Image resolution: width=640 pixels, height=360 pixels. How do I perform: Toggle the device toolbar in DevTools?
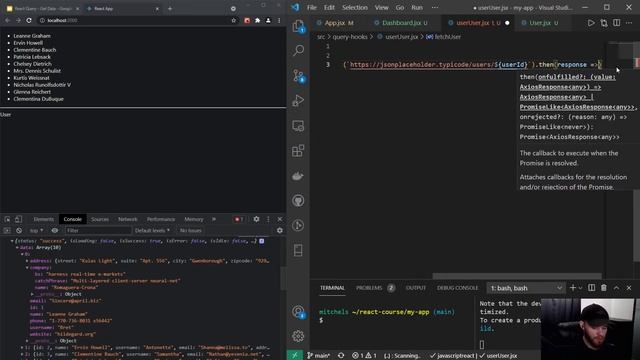pyautogui.click(x=18, y=219)
